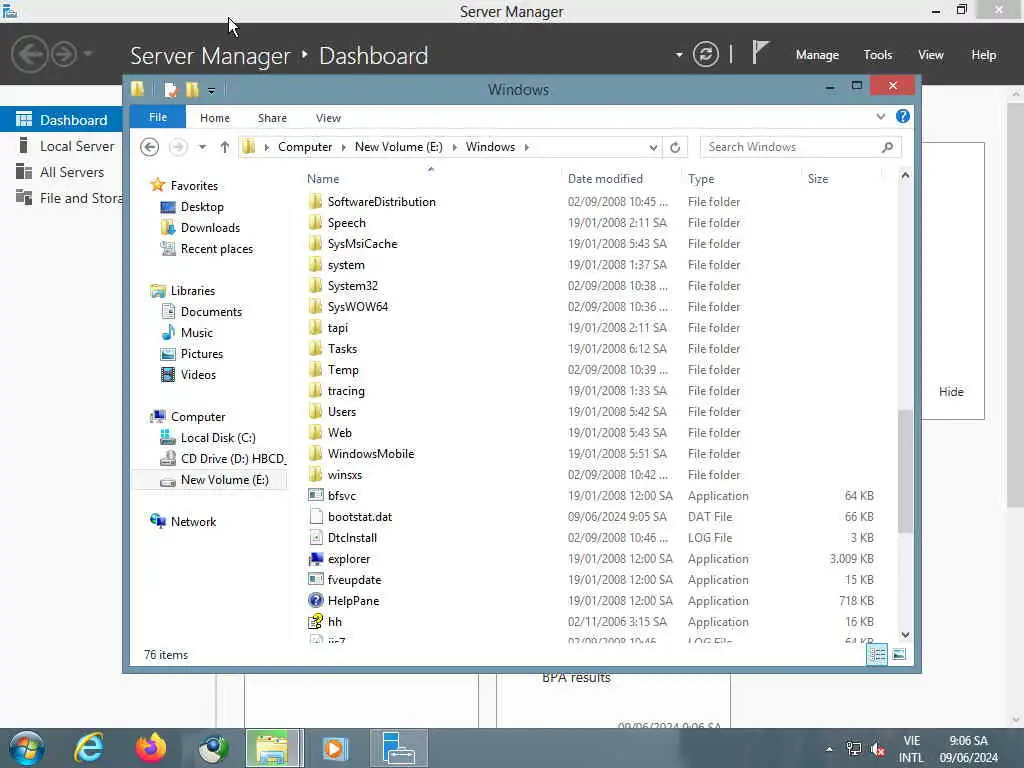Expand the breadcrumb arrow after Windows
Screen dimensions: 1024x768
coord(526,148)
